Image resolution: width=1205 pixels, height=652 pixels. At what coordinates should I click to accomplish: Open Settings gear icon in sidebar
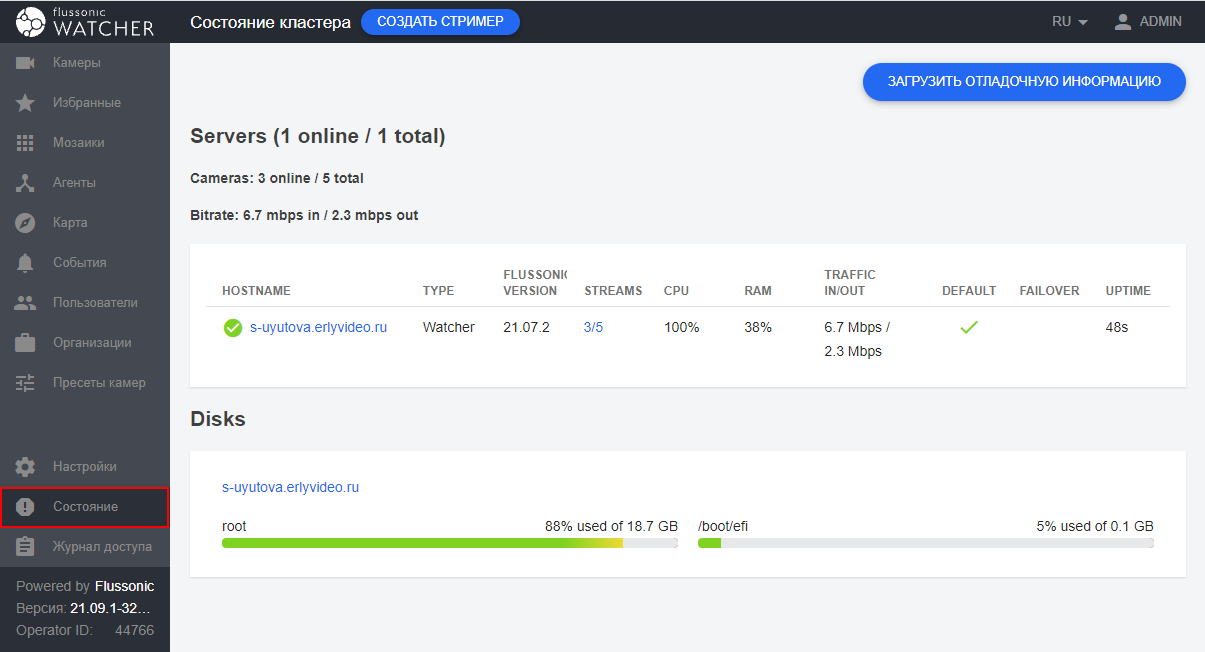click(26, 467)
